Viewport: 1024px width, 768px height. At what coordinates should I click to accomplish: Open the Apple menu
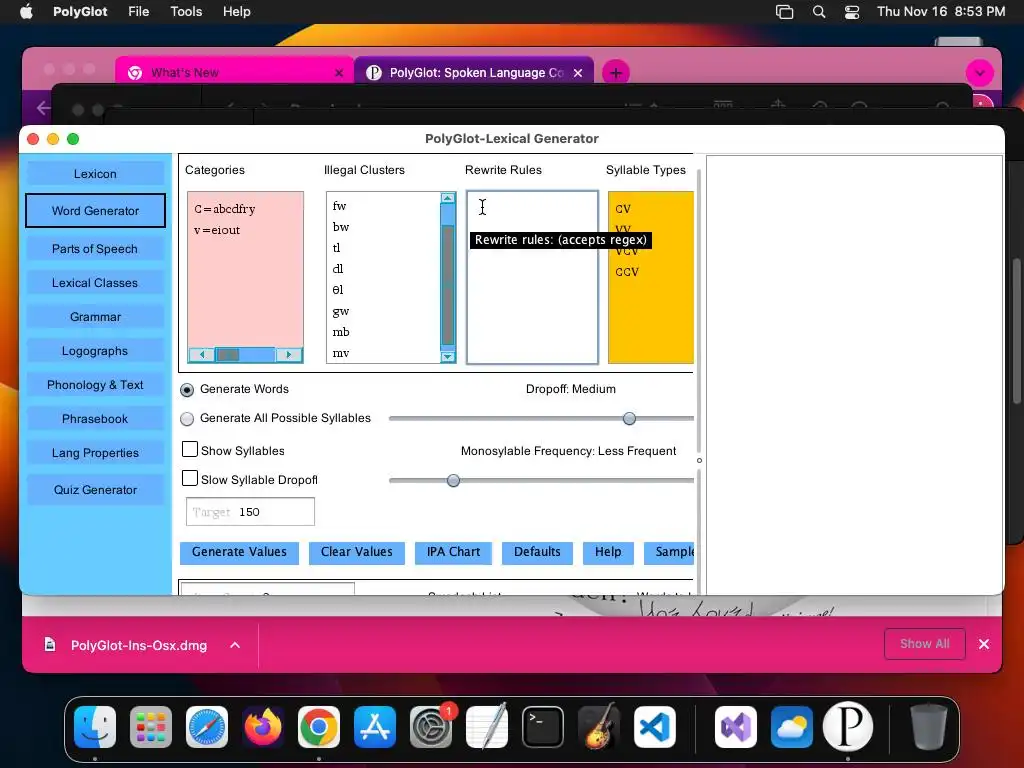pyautogui.click(x=26, y=12)
